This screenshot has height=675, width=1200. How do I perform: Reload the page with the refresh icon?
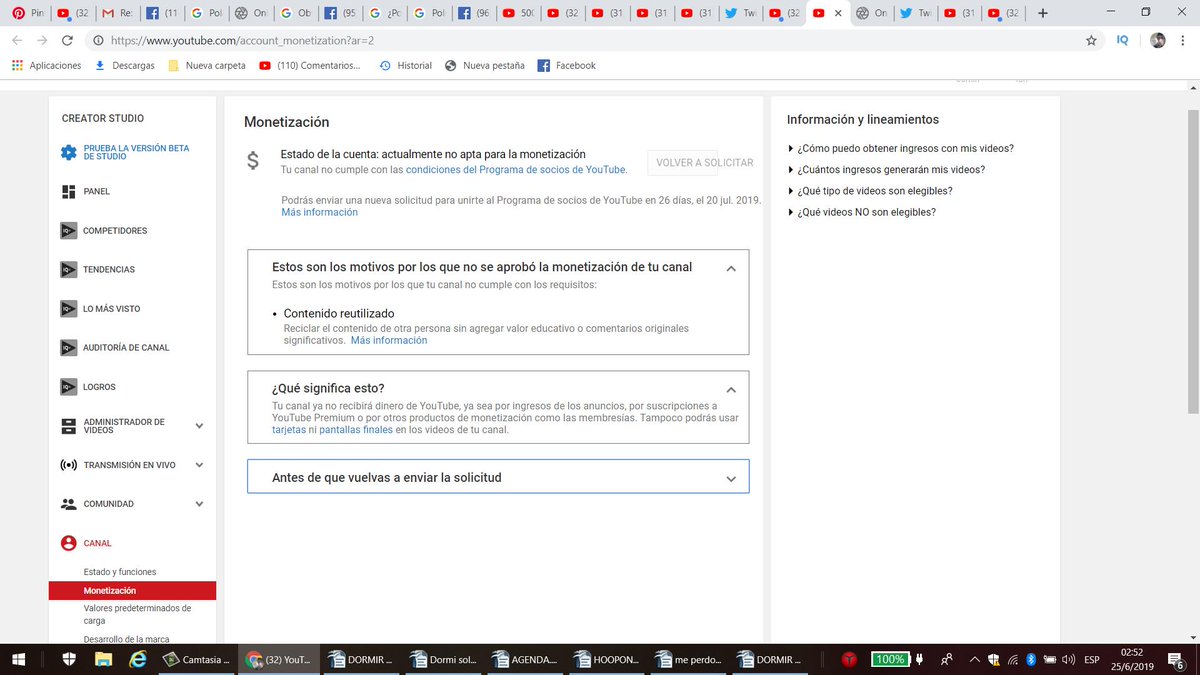[67, 40]
